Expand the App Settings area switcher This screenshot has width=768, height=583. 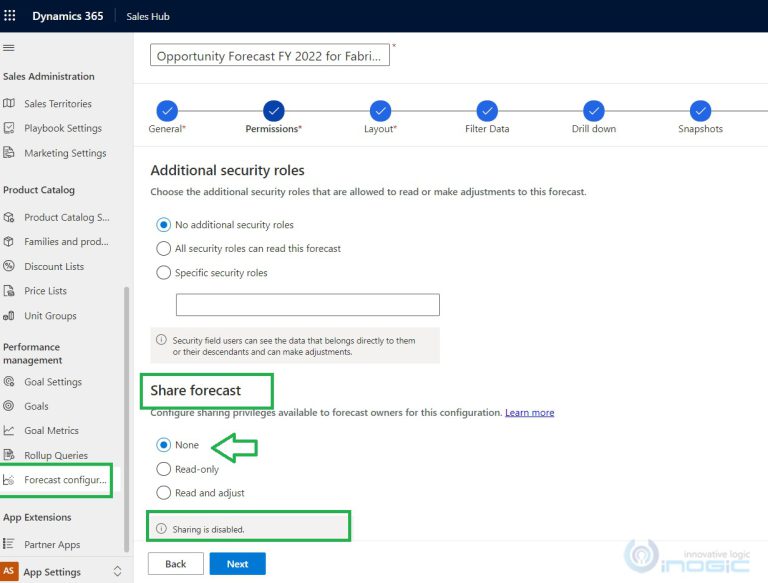coord(117,571)
